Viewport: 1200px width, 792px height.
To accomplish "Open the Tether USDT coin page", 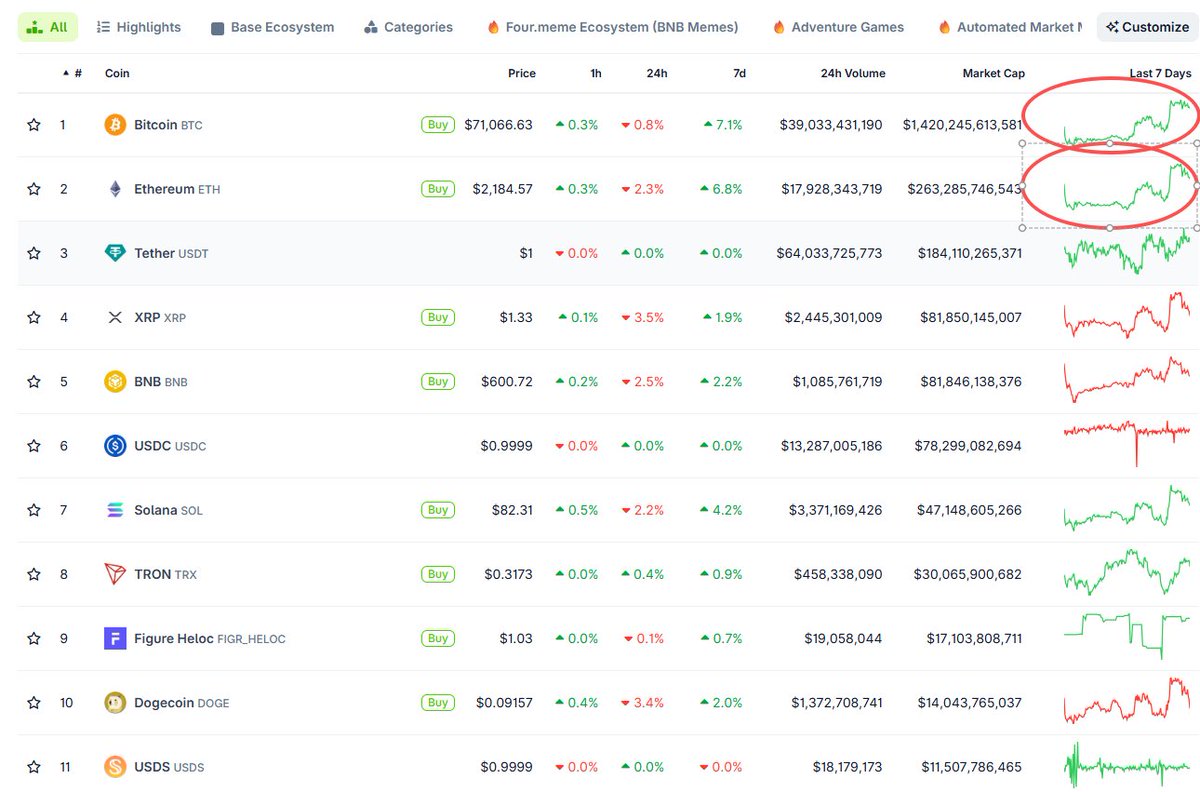I will pyautogui.click(x=171, y=253).
